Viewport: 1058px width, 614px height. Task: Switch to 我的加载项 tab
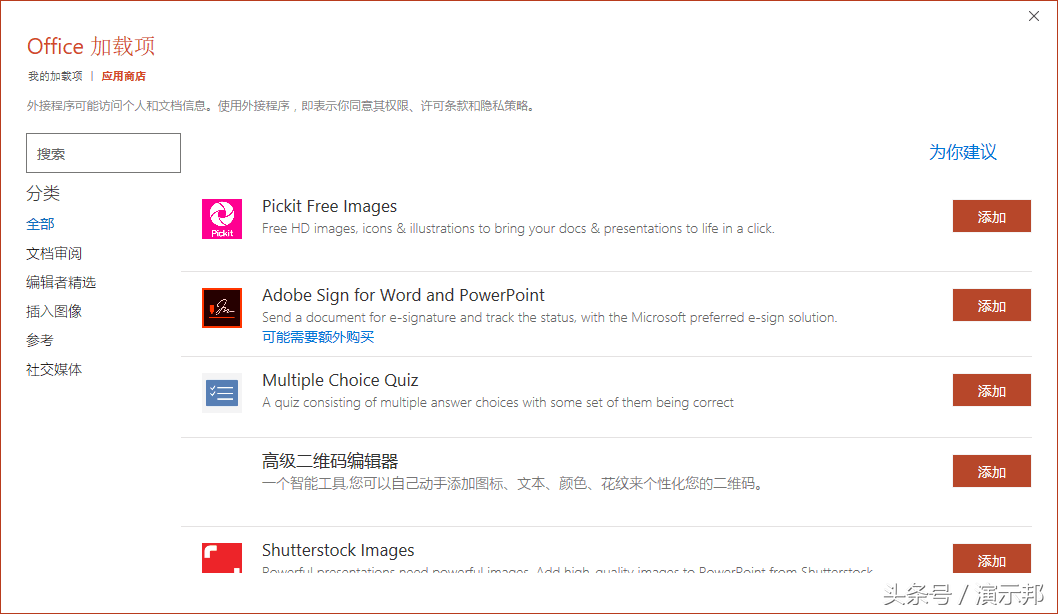tap(55, 76)
